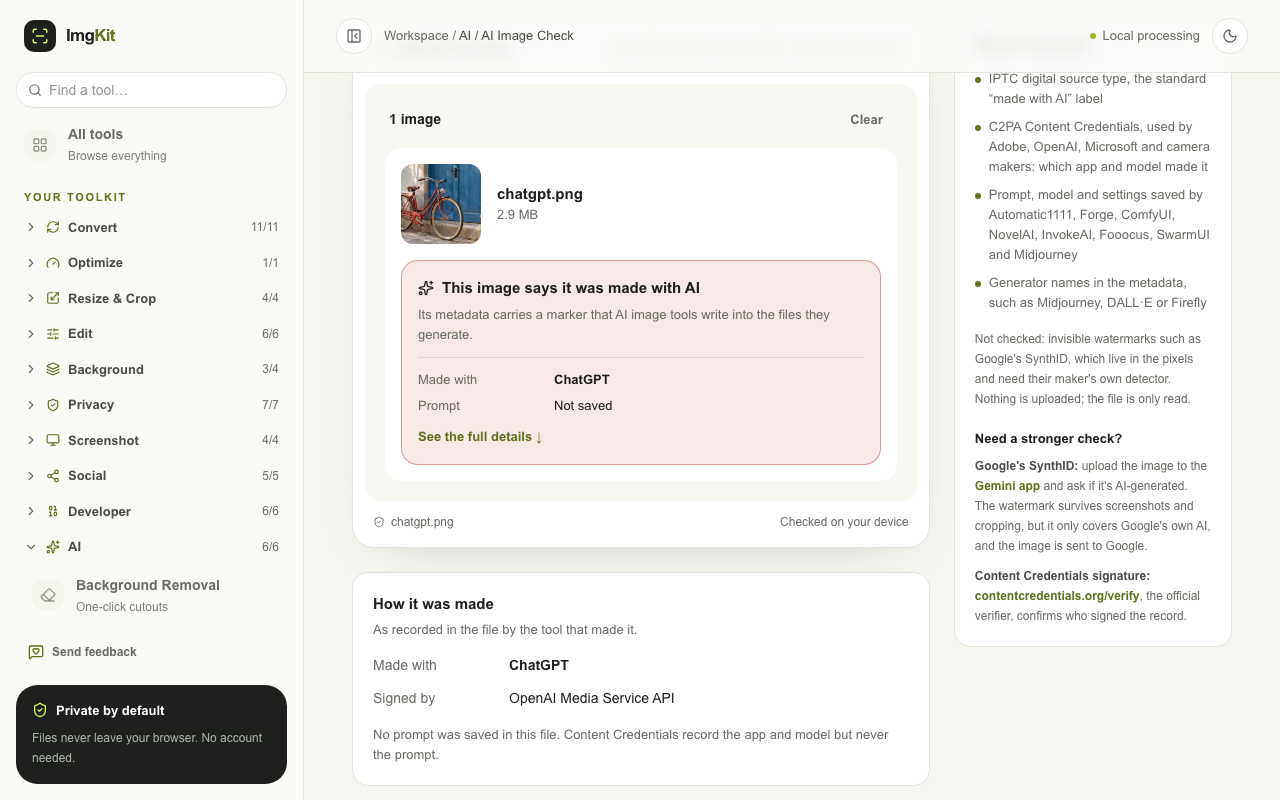This screenshot has height=800, width=1280.
Task: Open the Gemini app link
Action: (x=1007, y=486)
